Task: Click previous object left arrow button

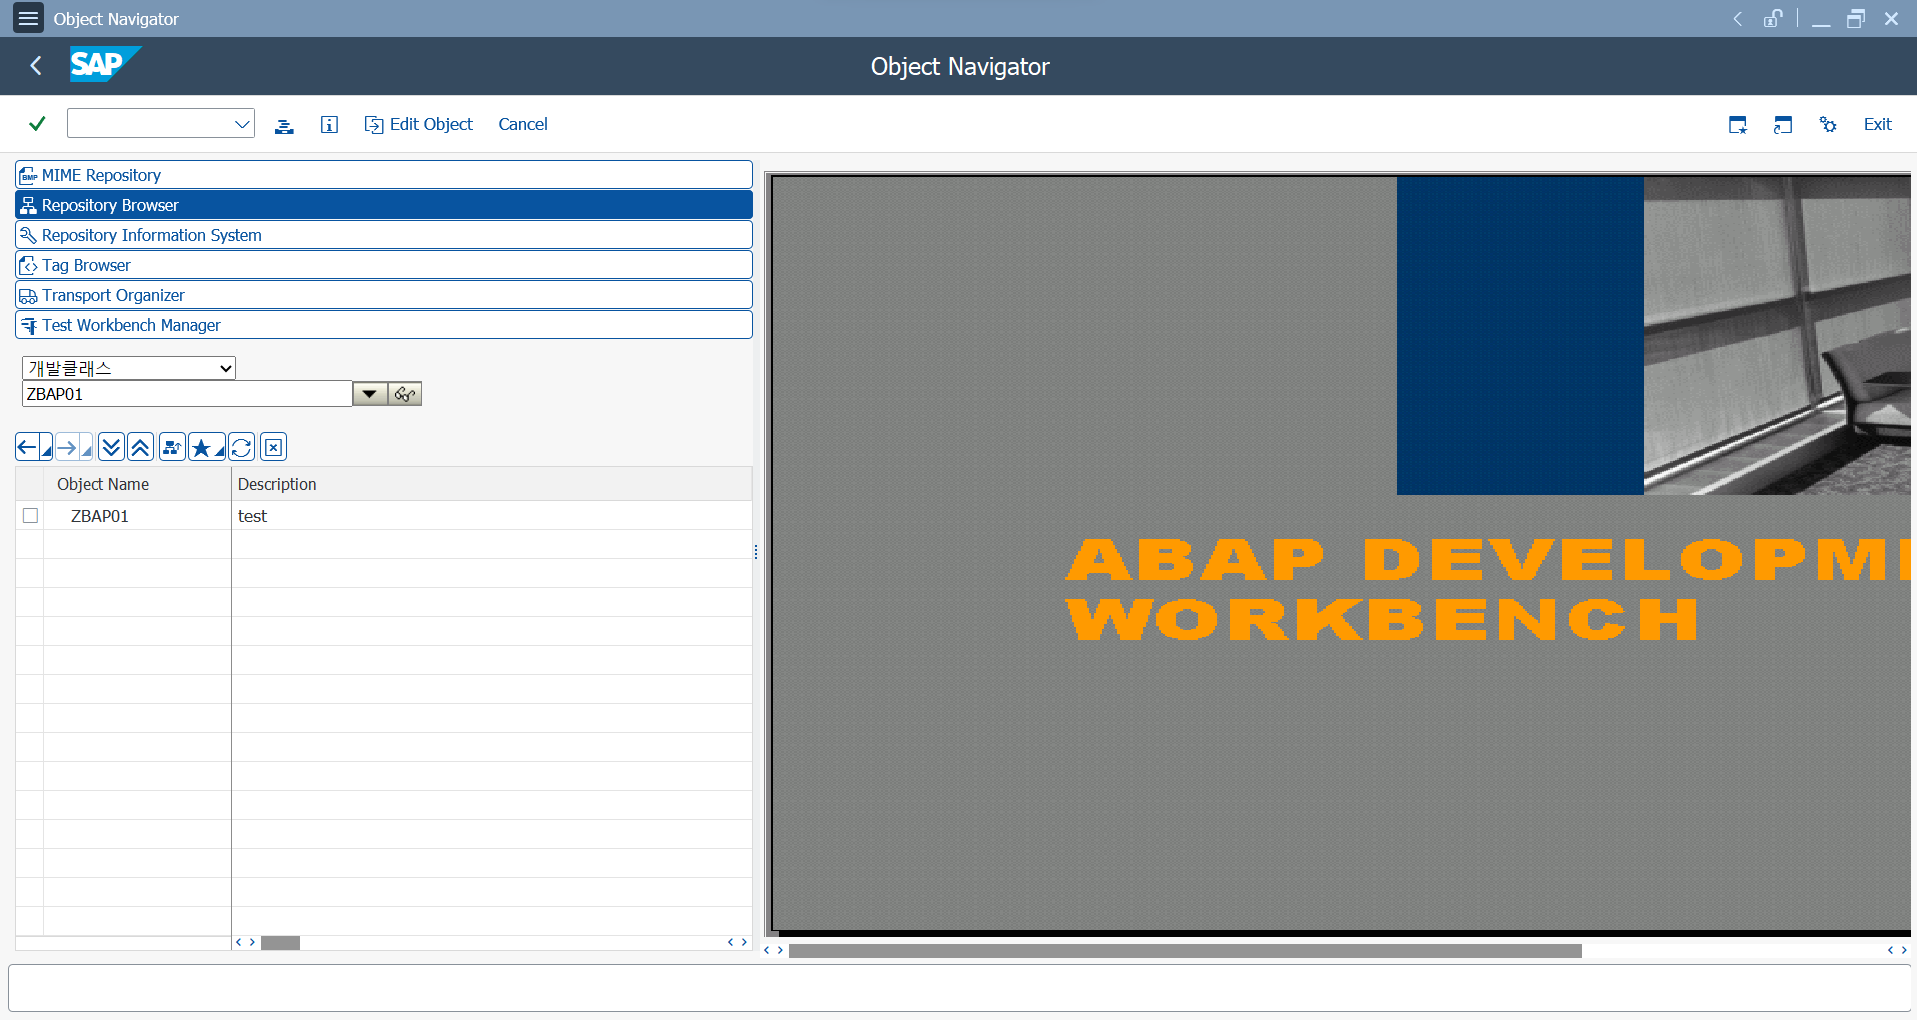Action: pyautogui.click(x=28, y=447)
